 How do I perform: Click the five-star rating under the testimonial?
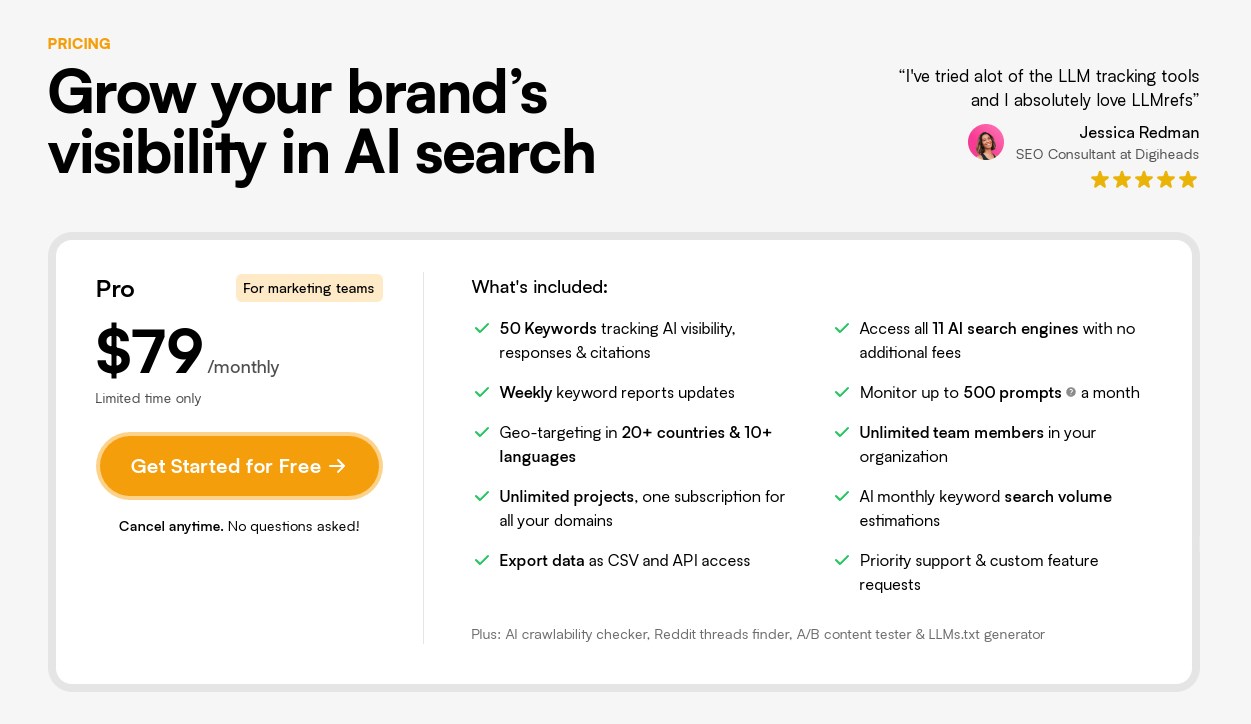pos(1143,179)
